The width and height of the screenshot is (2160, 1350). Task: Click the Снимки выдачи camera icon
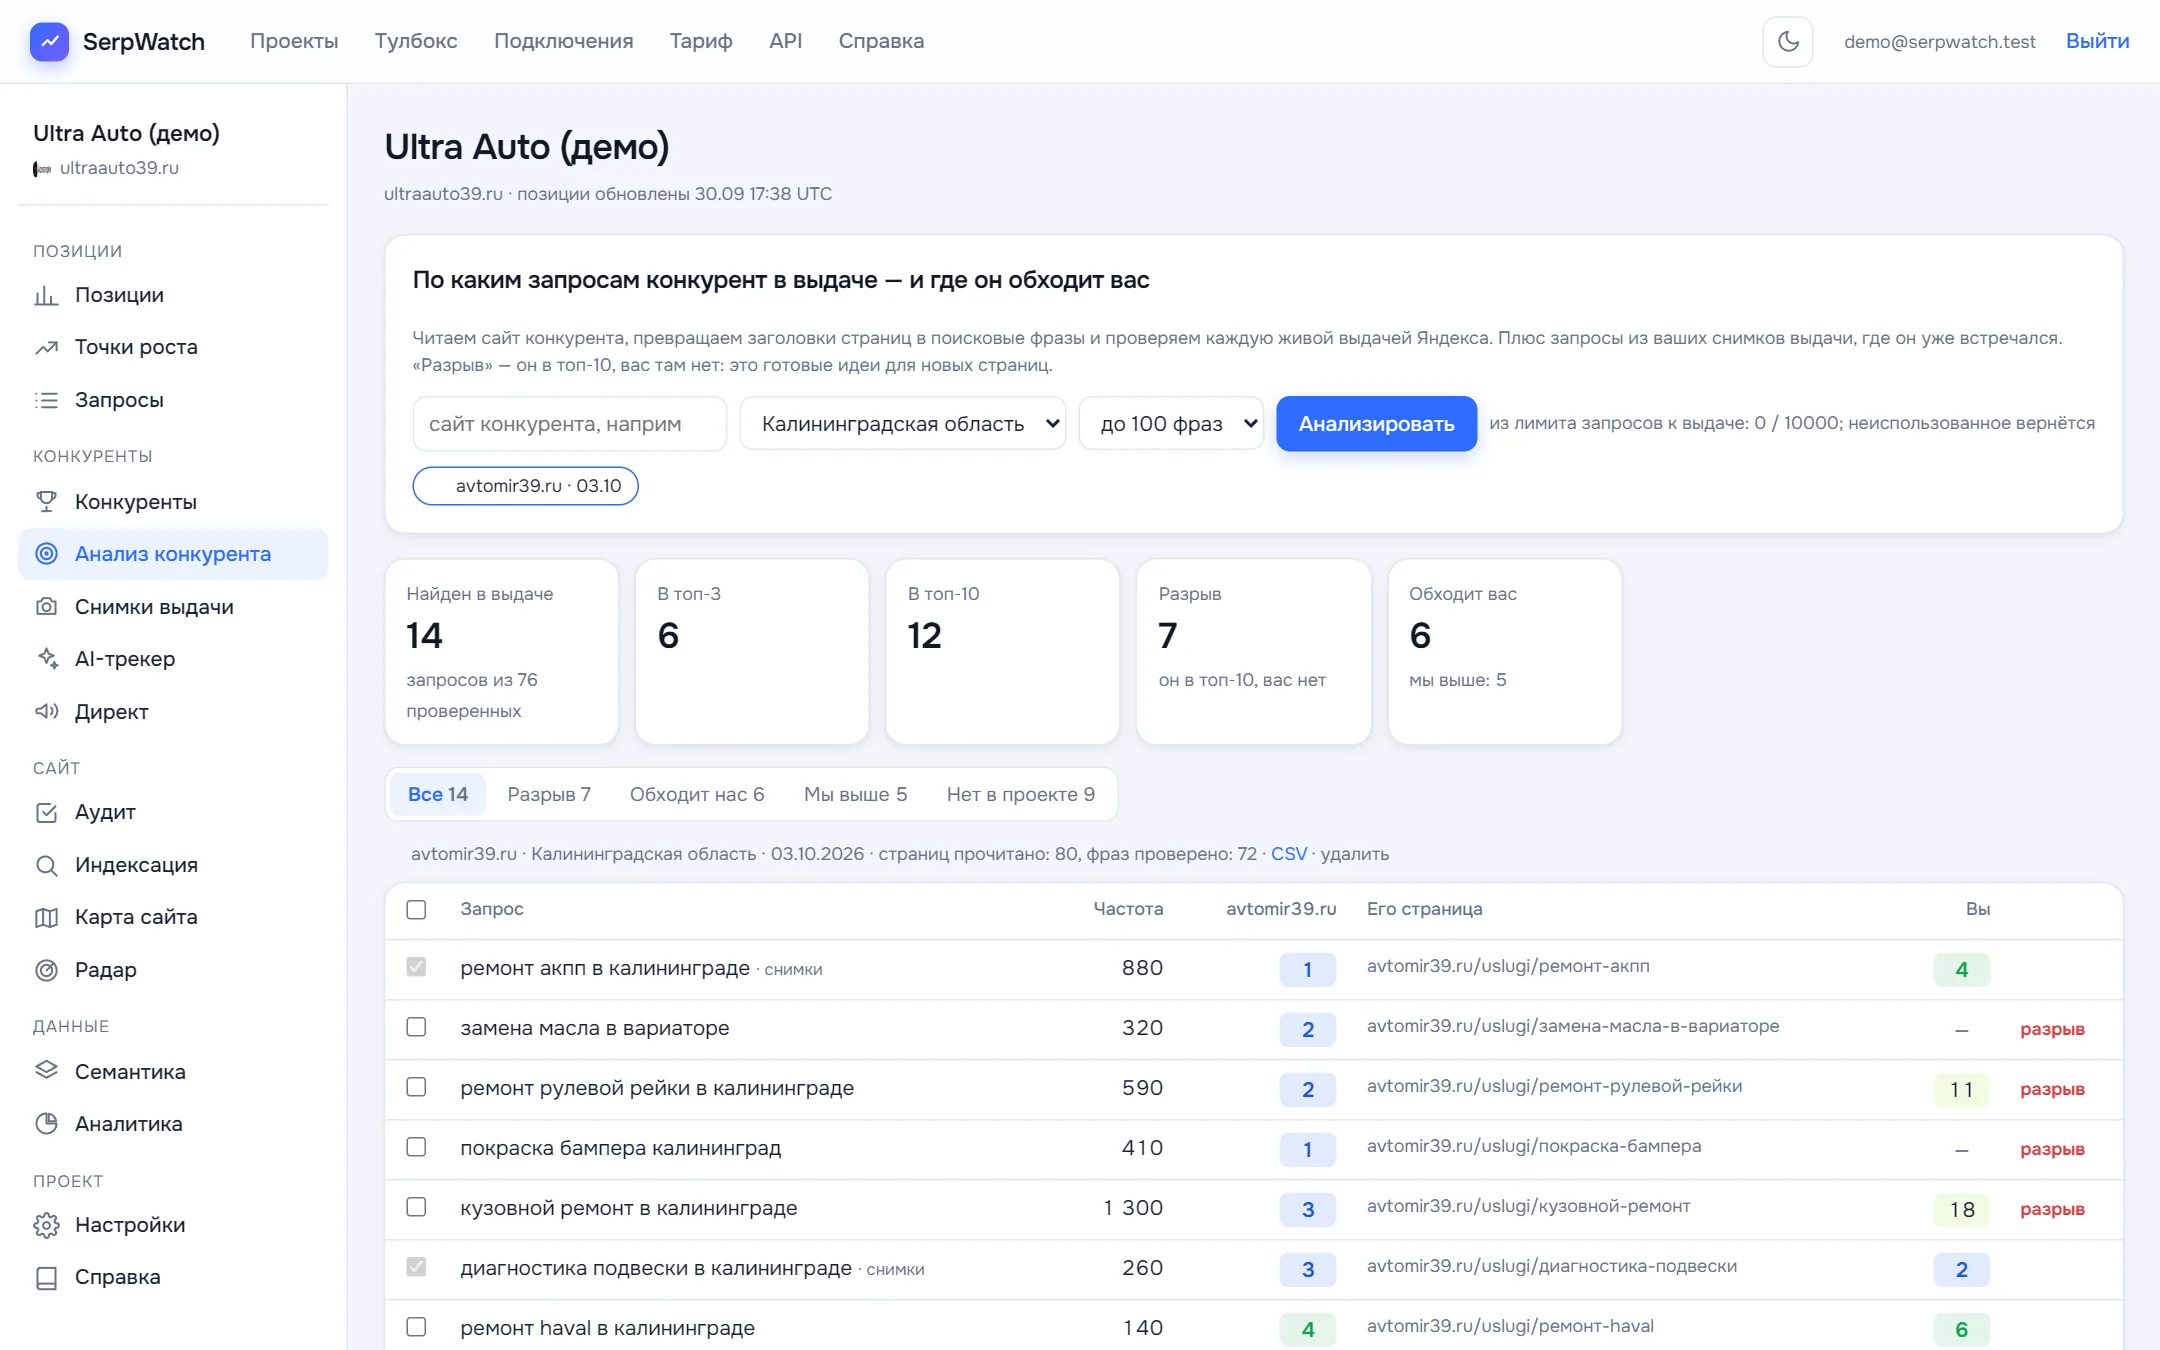coord(46,607)
